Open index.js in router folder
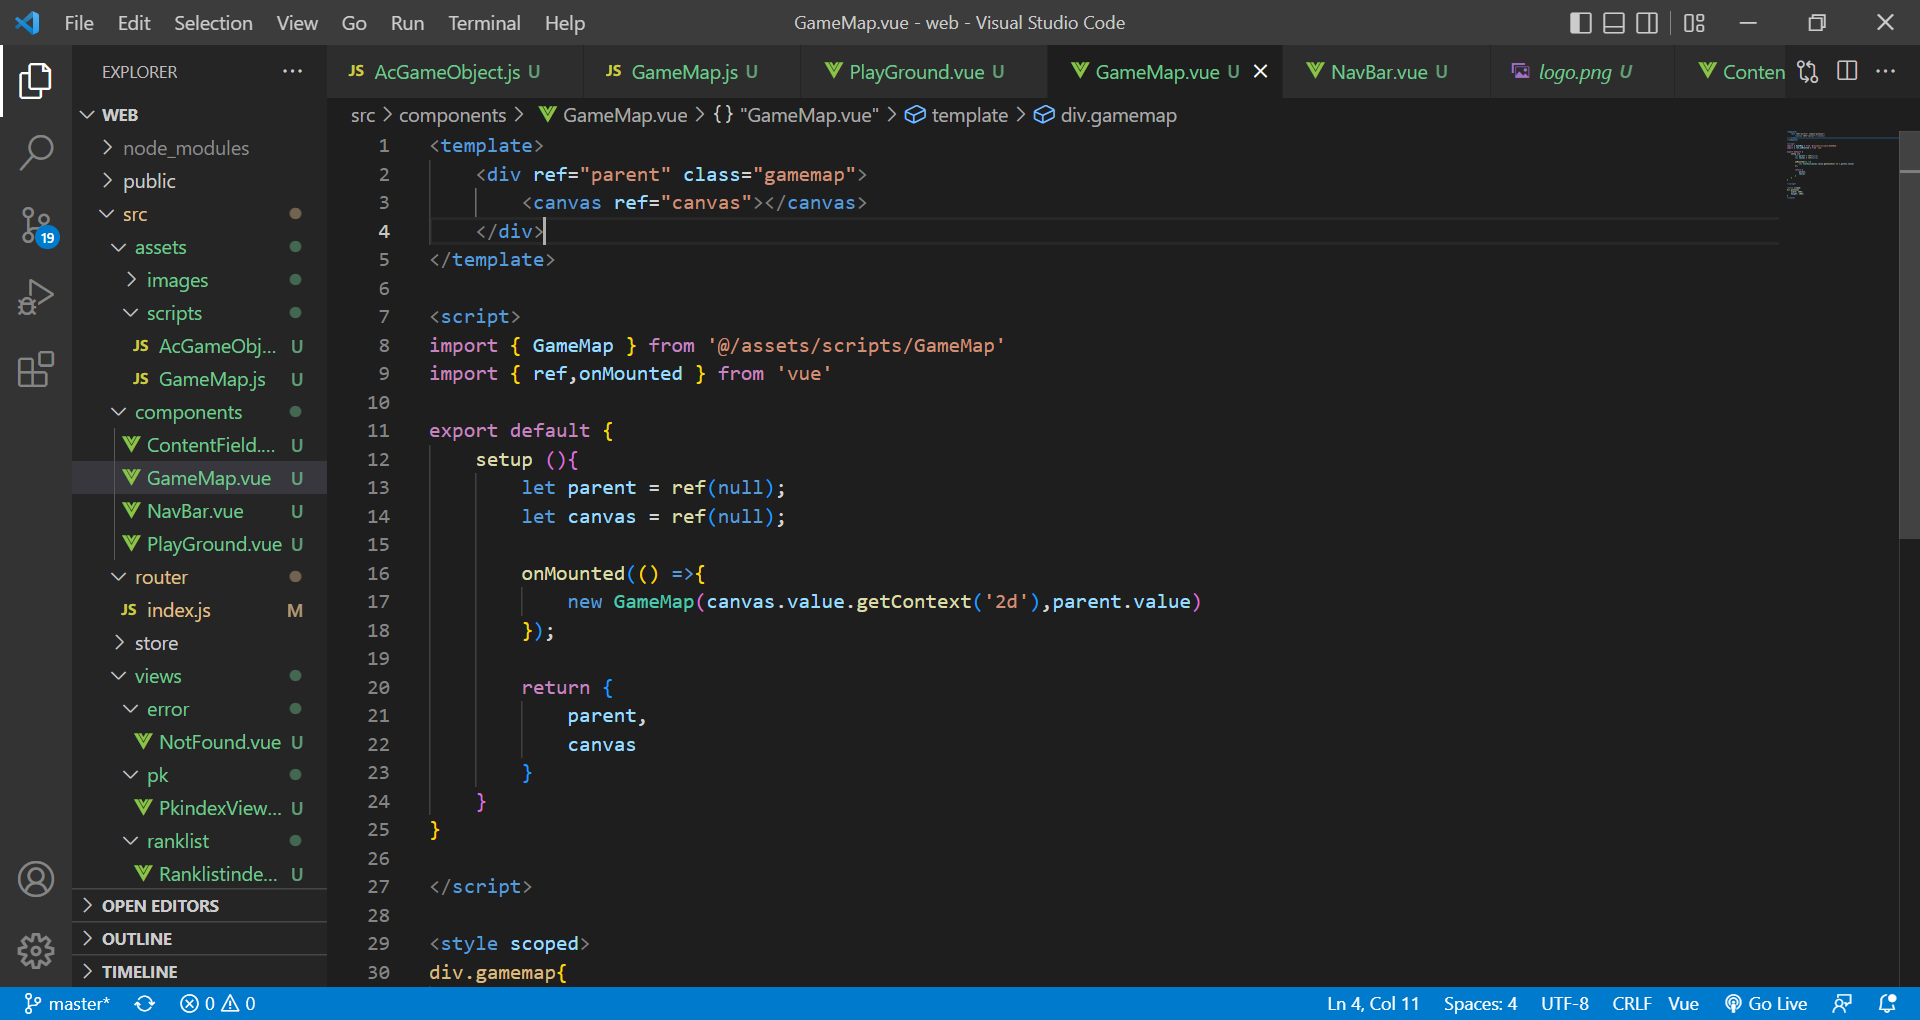The width and height of the screenshot is (1920, 1020). click(200, 610)
